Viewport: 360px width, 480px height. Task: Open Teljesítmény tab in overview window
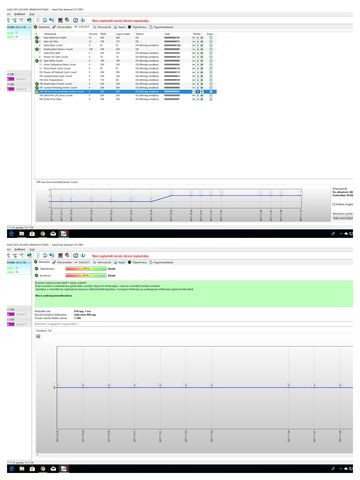[x=137, y=262]
